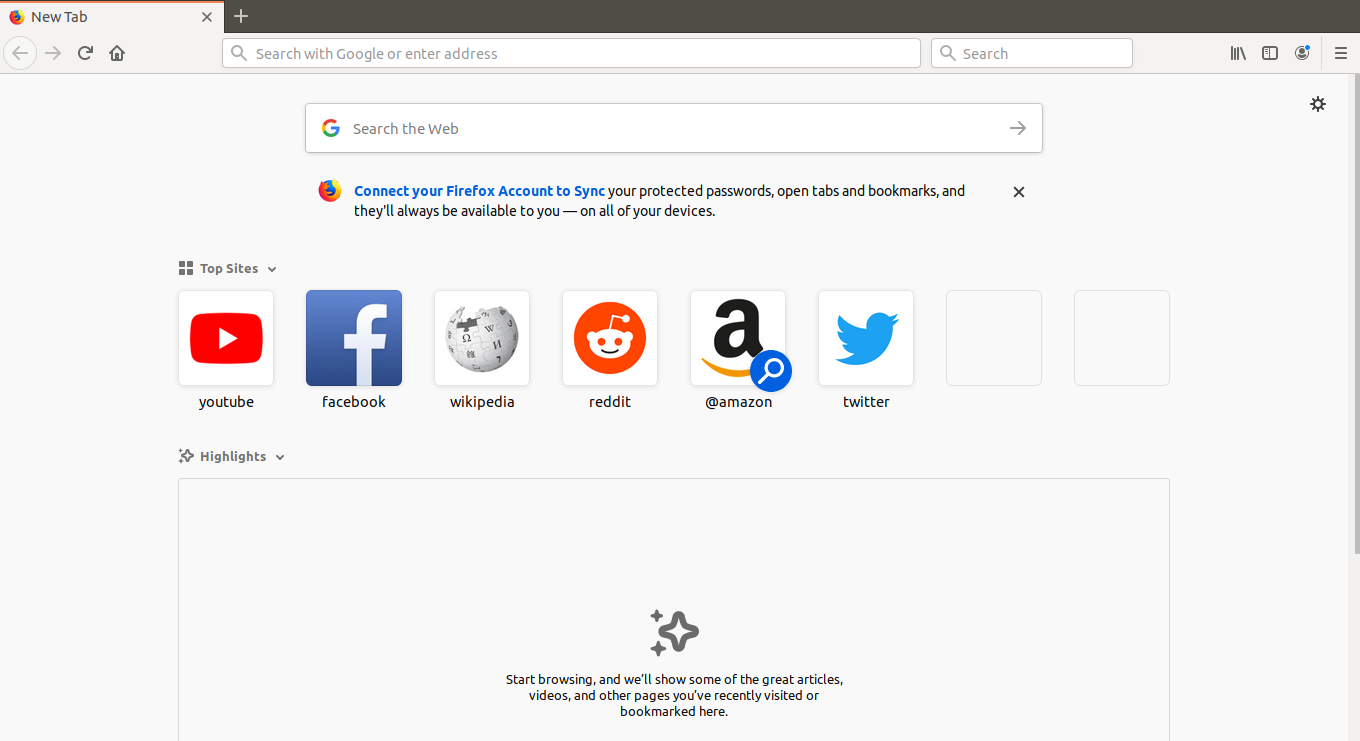Reload the current page
Viewport: 1360px width, 741px height.
[x=85, y=53]
